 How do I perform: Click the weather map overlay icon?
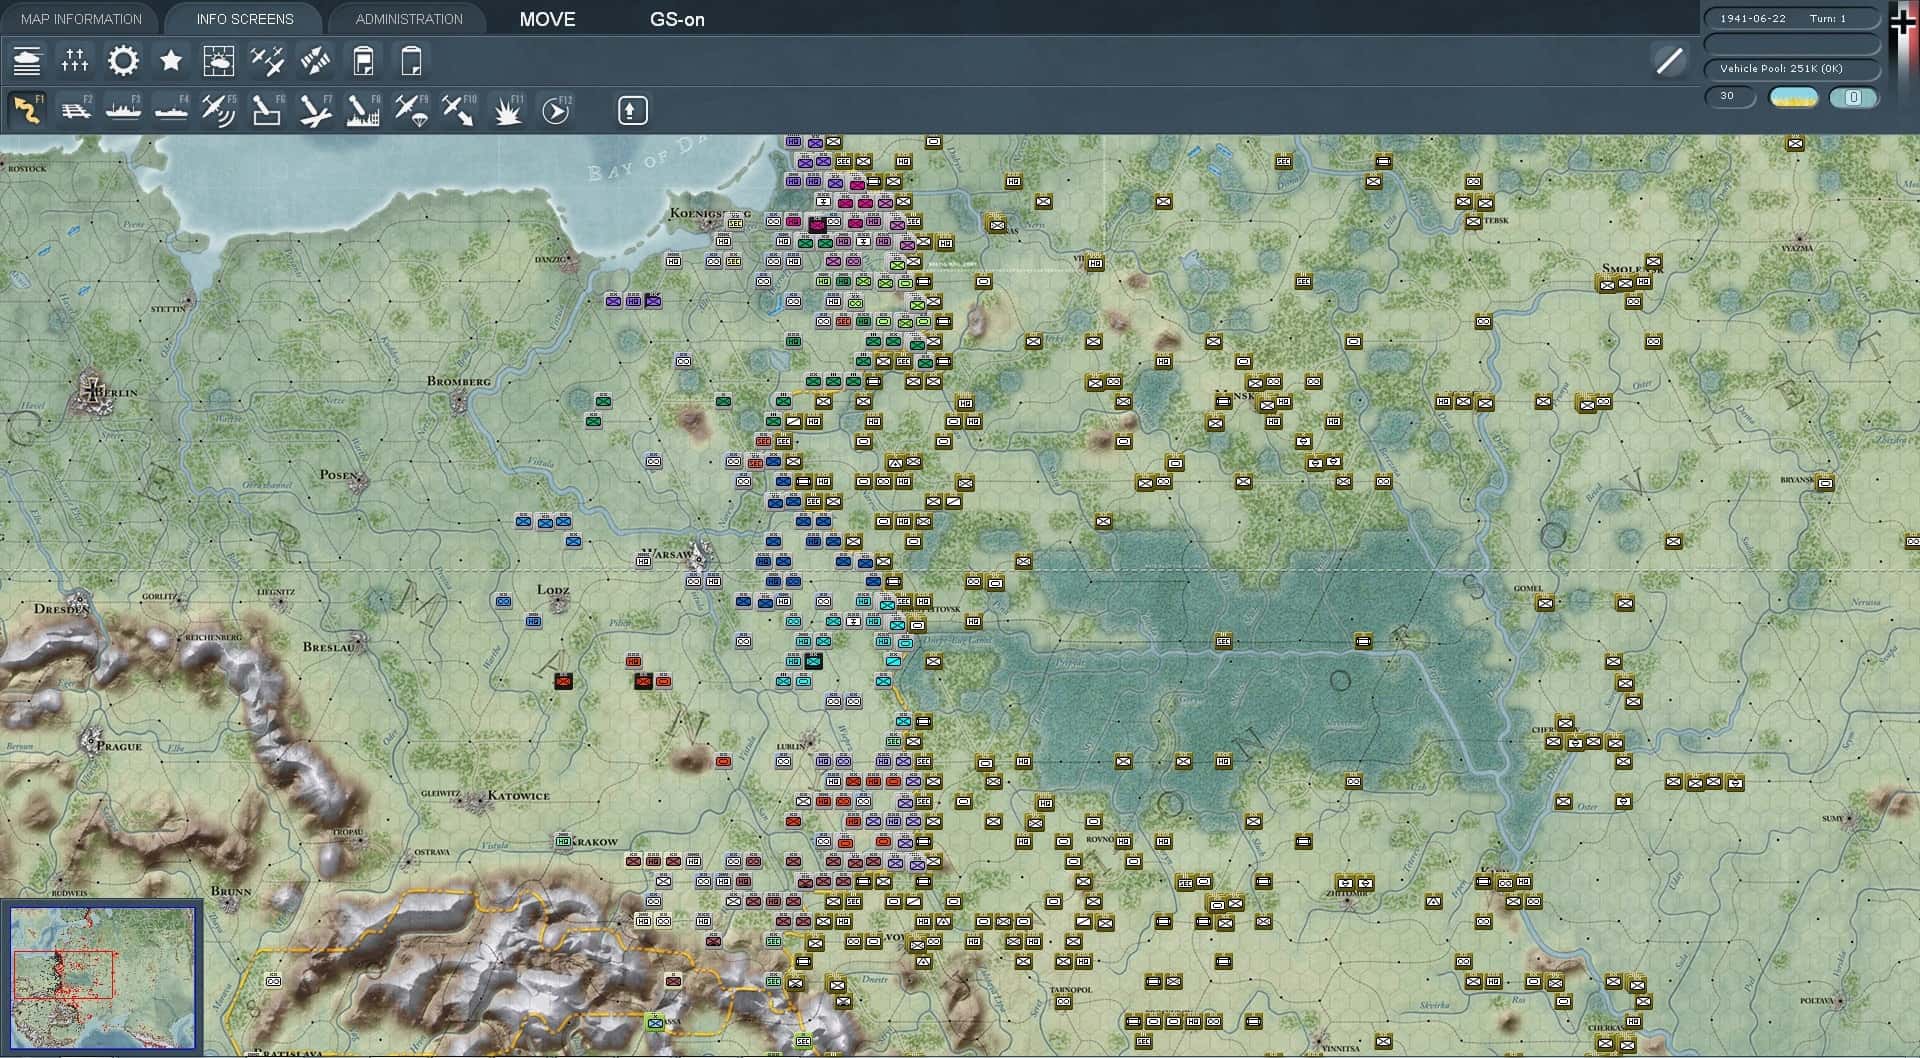pos(219,61)
